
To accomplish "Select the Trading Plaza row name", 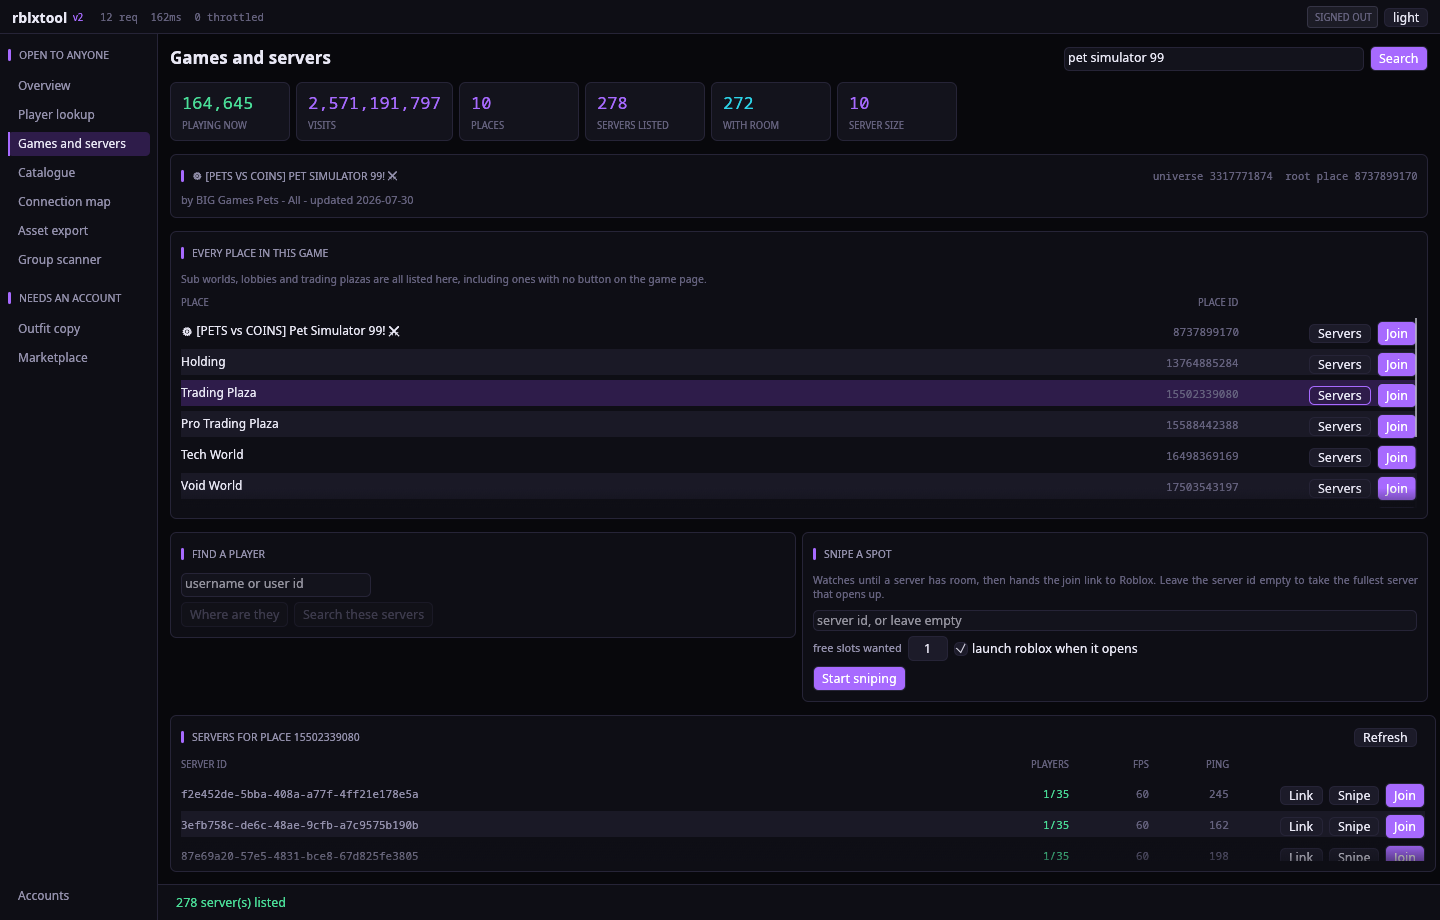I will [x=218, y=393].
